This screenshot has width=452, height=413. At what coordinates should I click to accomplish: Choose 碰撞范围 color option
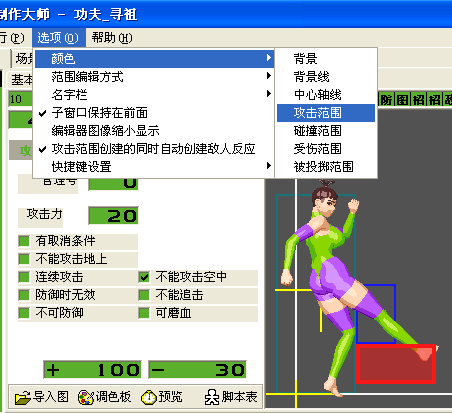pos(326,131)
